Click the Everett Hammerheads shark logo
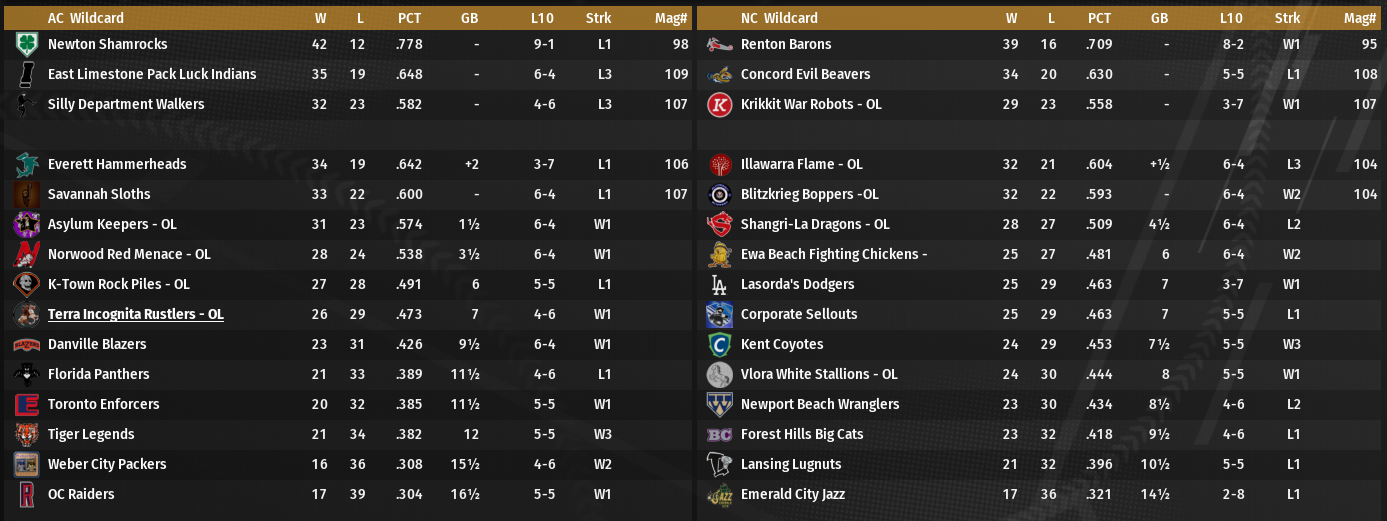This screenshot has height=521, width=1387. click(x=27, y=165)
